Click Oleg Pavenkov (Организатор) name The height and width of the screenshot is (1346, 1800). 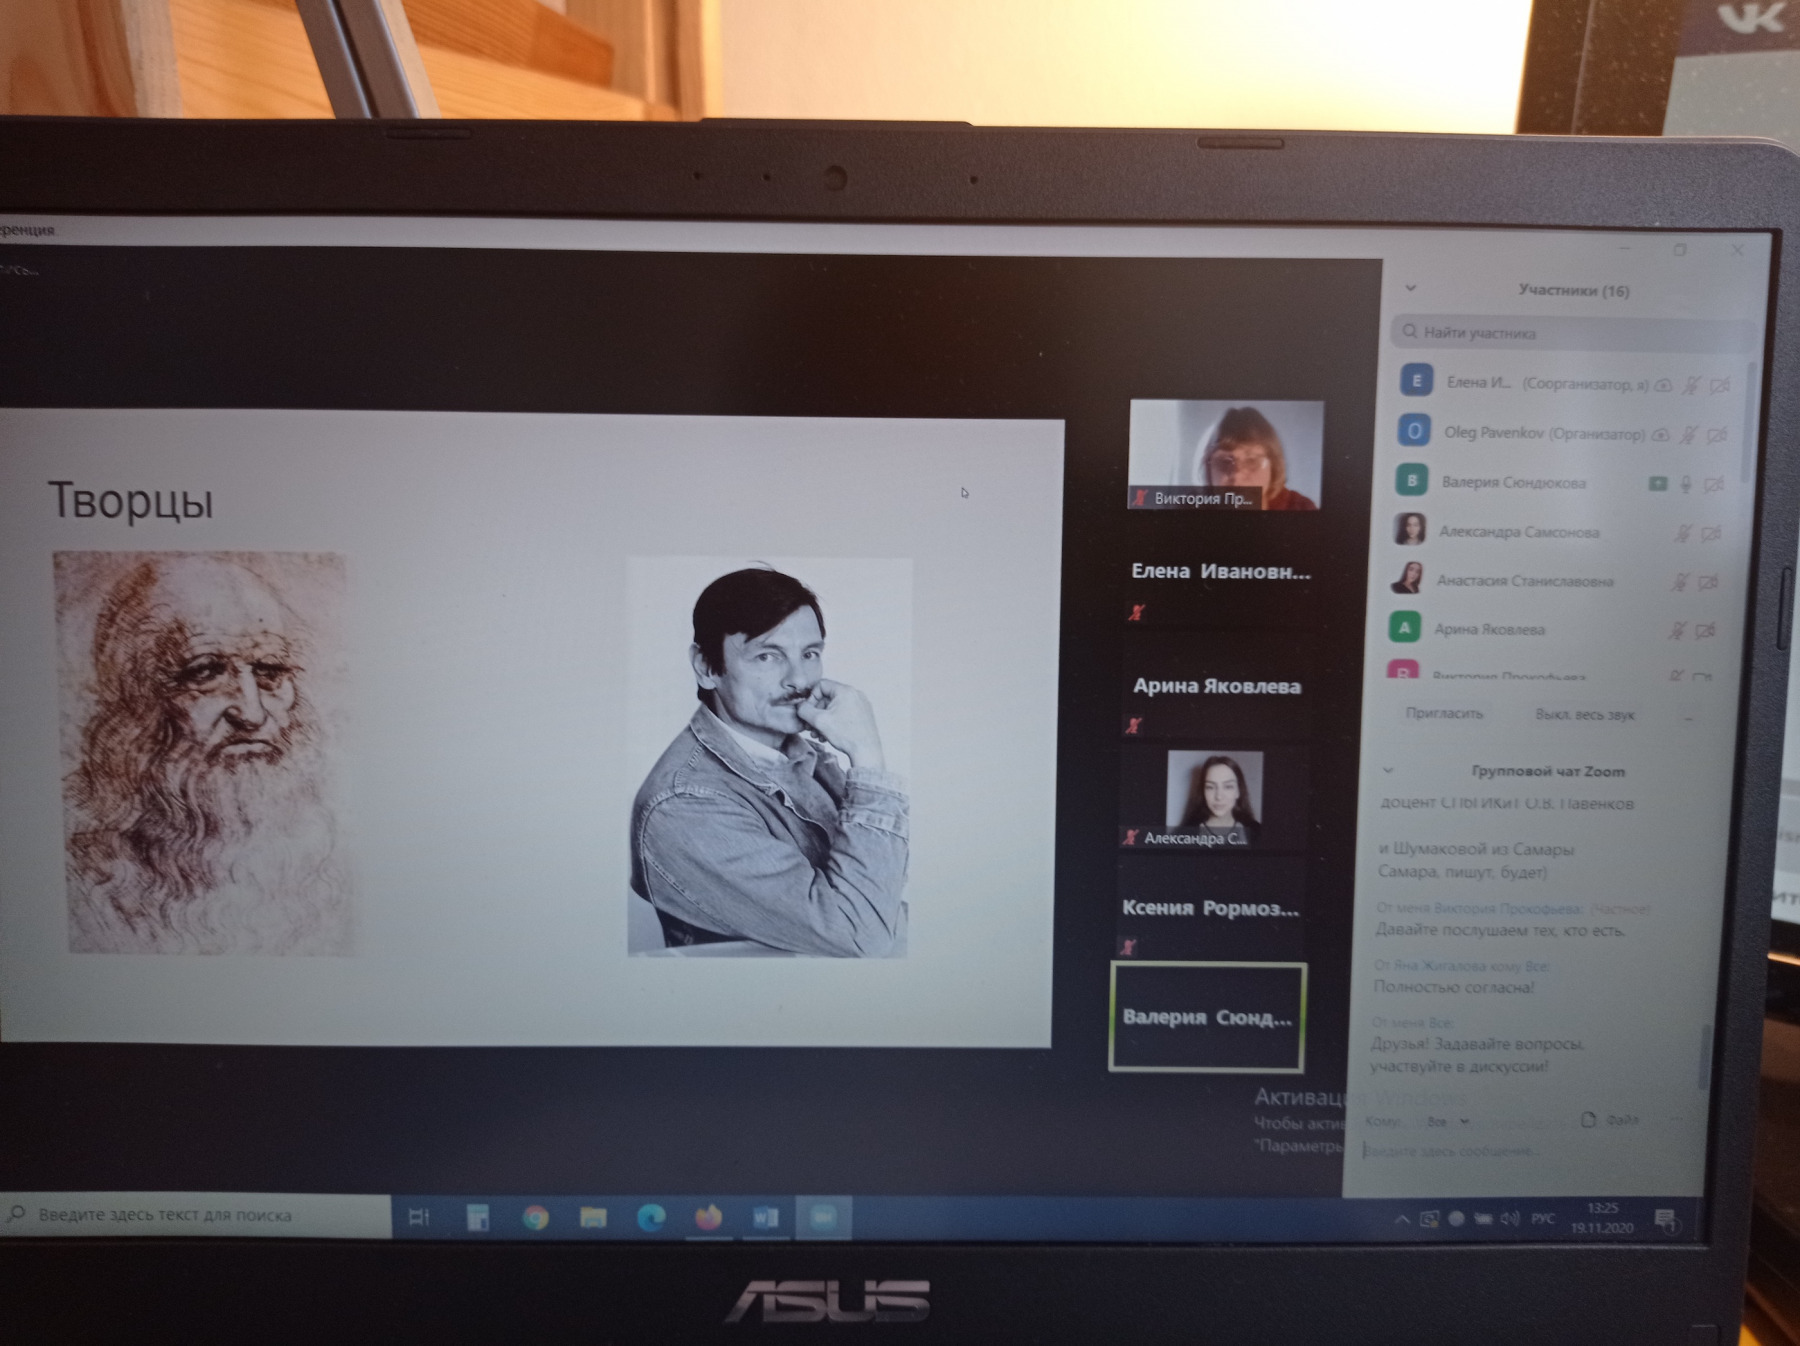point(1543,434)
